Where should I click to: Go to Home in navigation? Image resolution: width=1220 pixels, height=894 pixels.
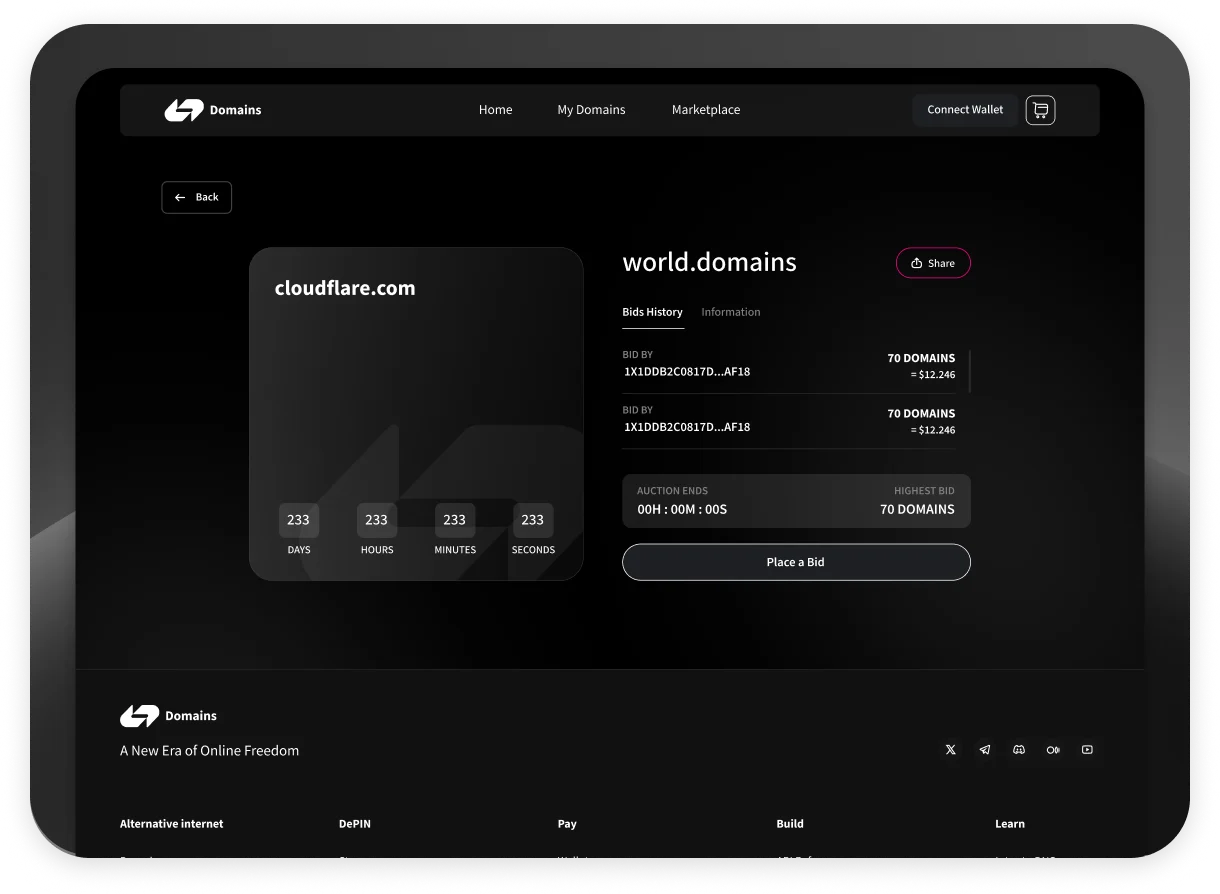coord(495,110)
